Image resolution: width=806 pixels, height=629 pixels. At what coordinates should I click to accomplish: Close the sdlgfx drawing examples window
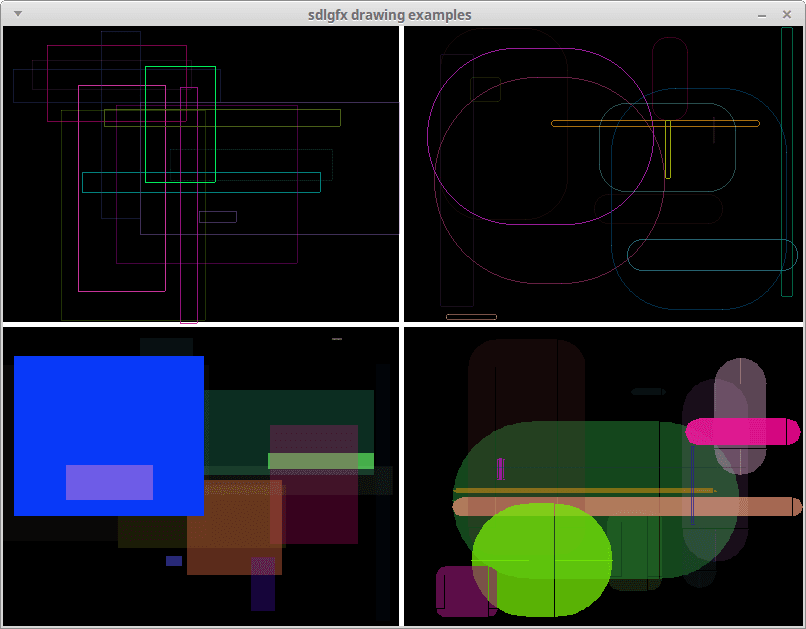(786, 14)
